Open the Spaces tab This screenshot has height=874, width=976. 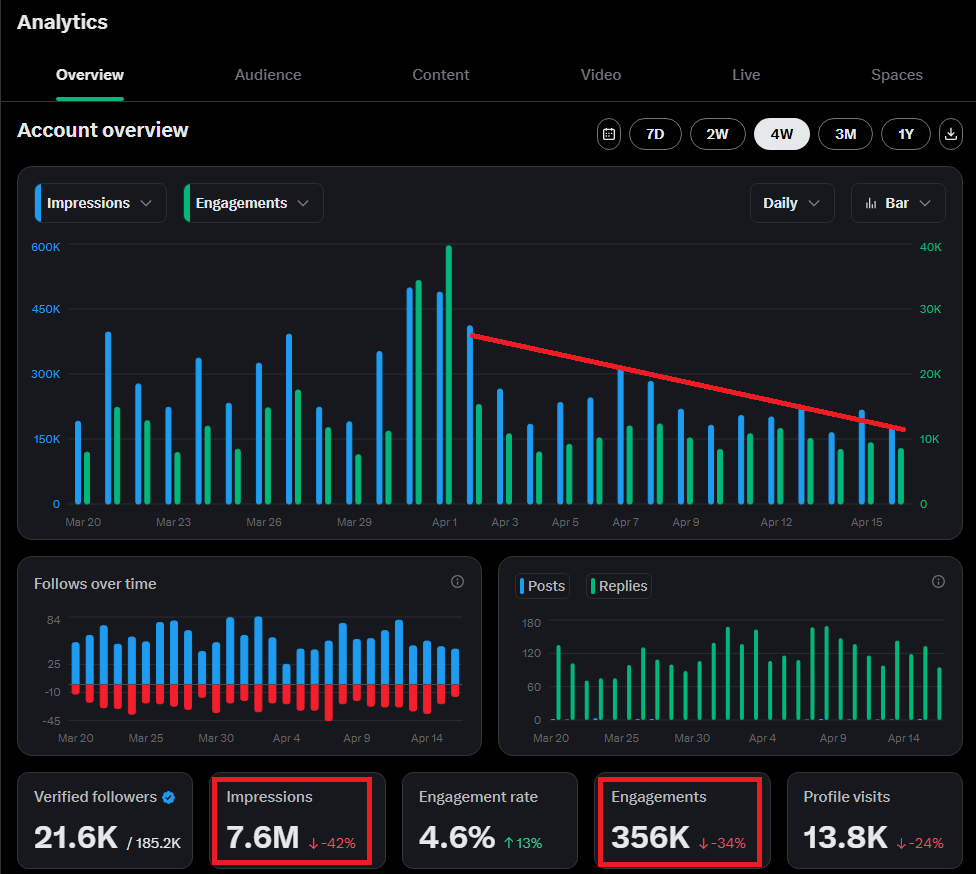click(896, 75)
